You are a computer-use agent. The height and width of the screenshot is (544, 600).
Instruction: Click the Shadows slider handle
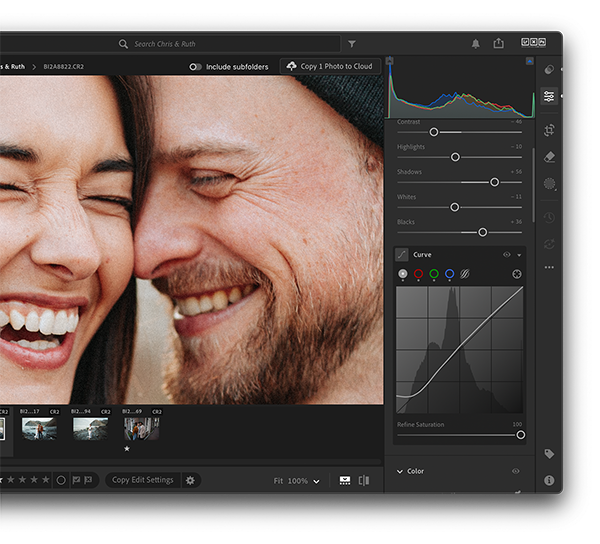[494, 182]
